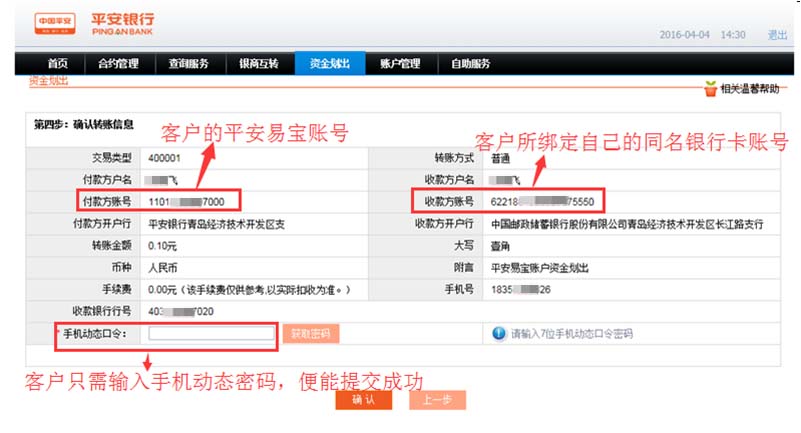The height and width of the screenshot is (433, 801).
Task: Select the 资金划出 menu tab
Action: (x=330, y=63)
